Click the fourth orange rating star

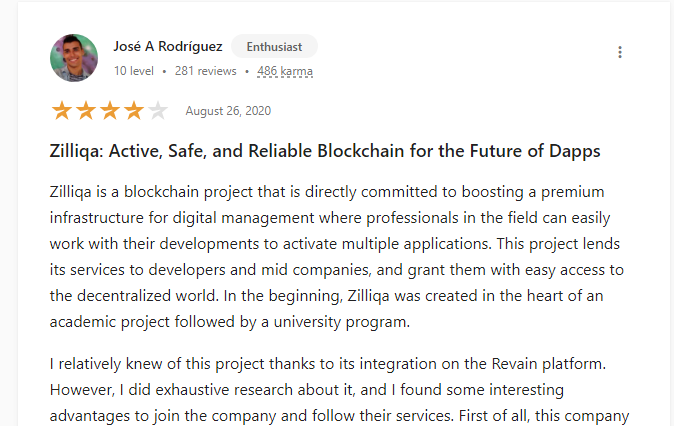(134, 111)
